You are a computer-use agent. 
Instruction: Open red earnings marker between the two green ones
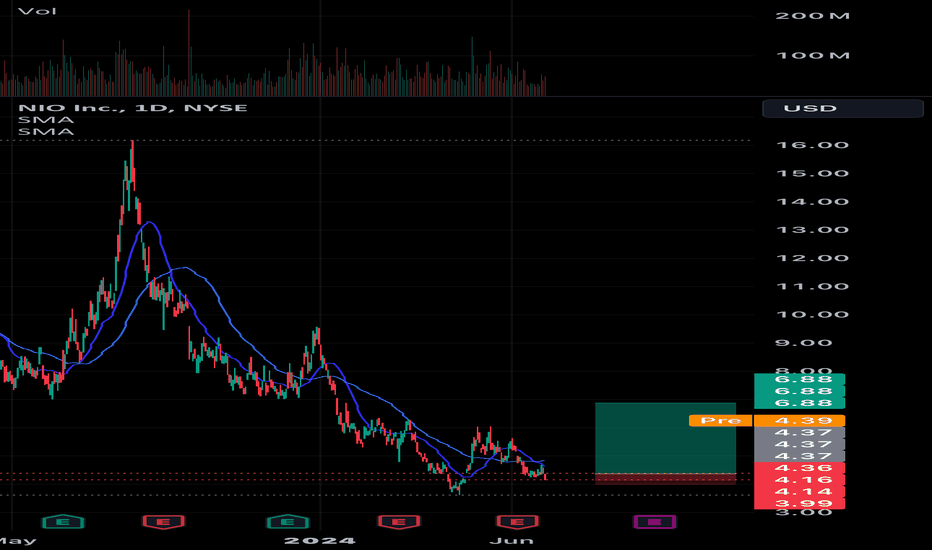click(164, 522)
